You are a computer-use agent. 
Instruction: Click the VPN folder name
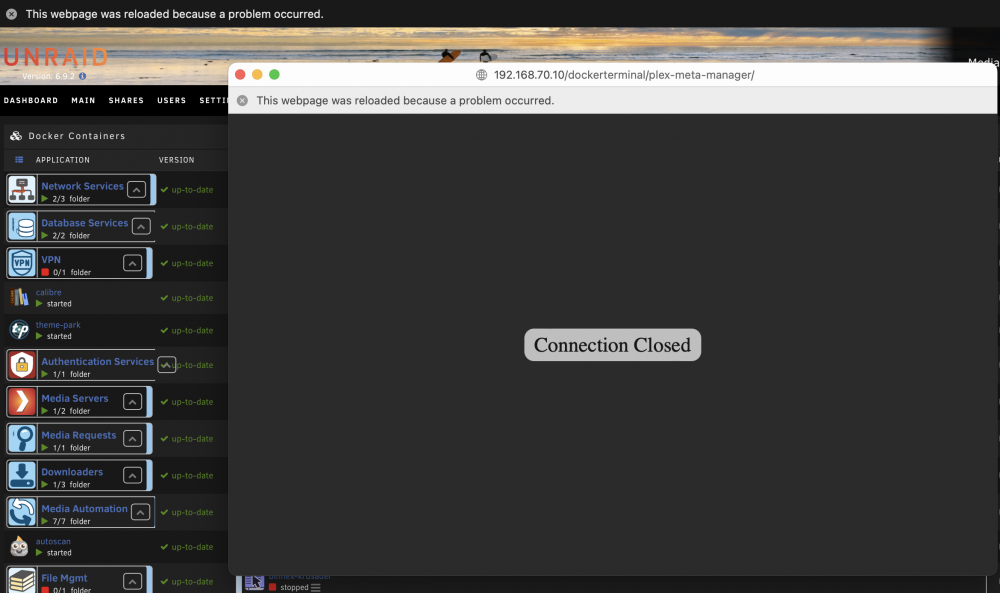[x=51, y=260]
